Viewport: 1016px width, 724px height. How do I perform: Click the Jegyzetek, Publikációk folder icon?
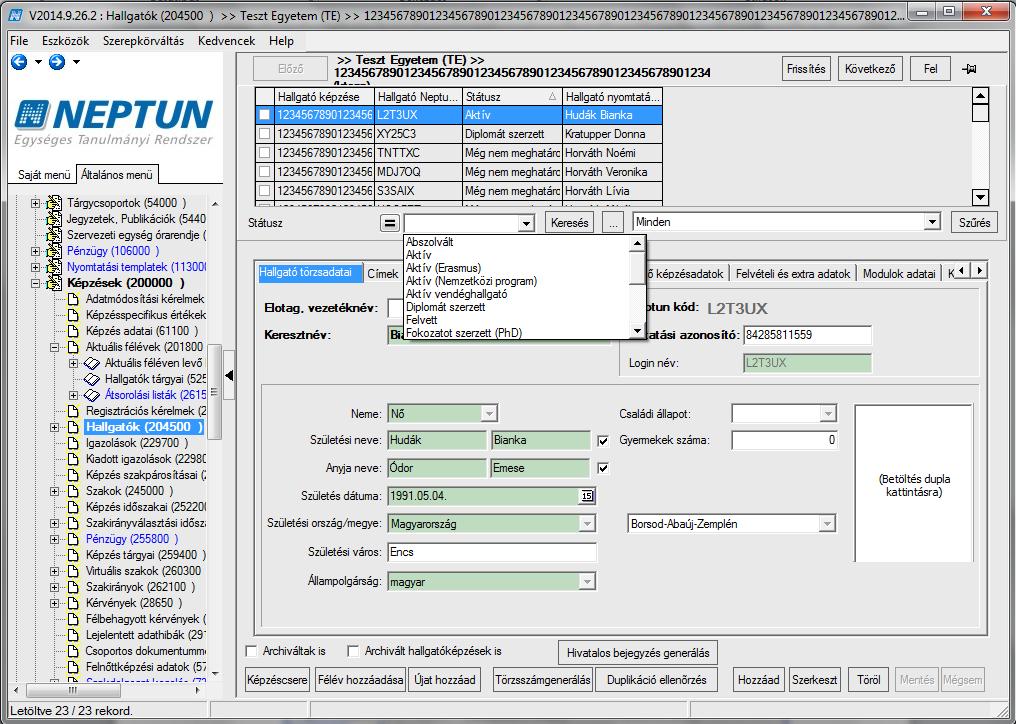tap(54, 219)
